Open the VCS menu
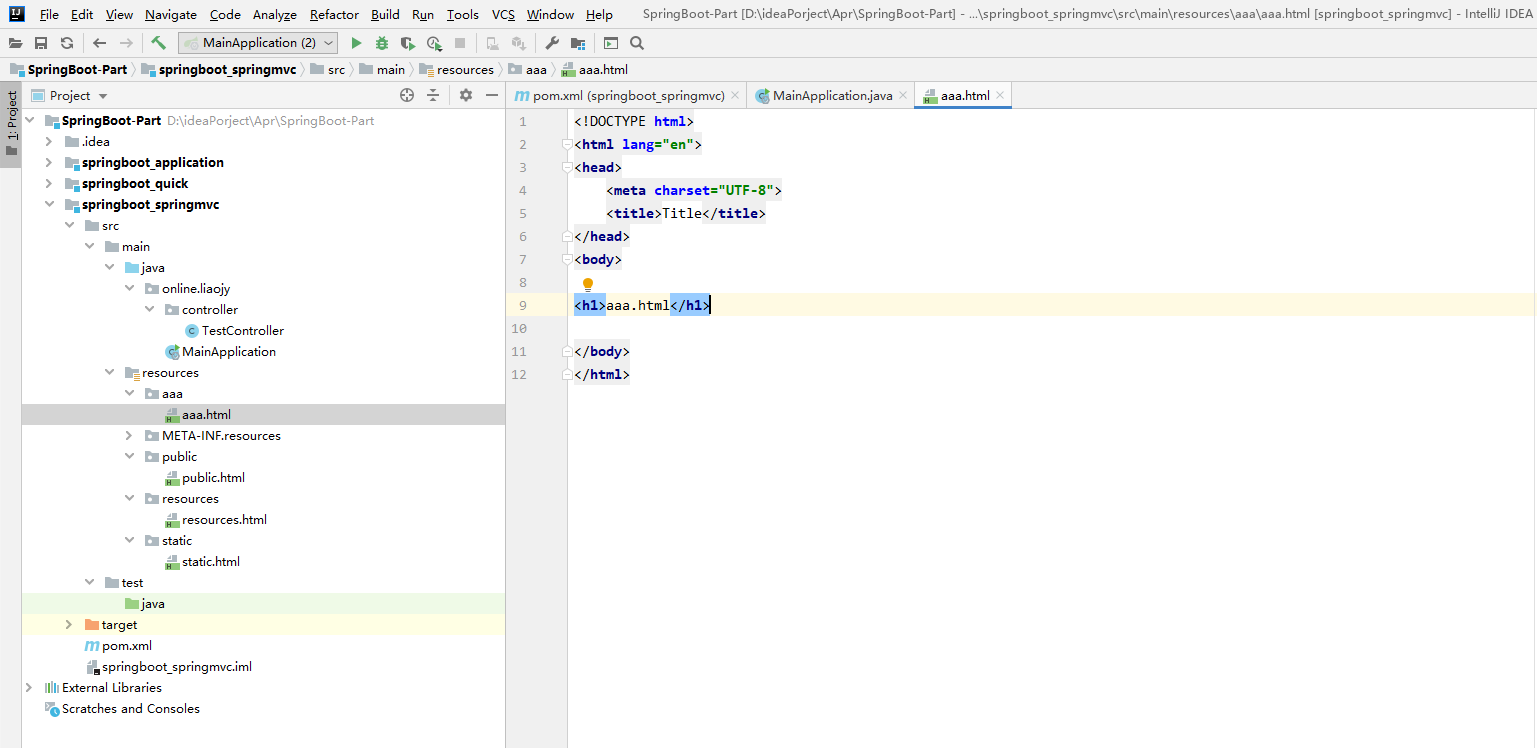The width and height of the screenshot is (1537, 748). point(503,15)
